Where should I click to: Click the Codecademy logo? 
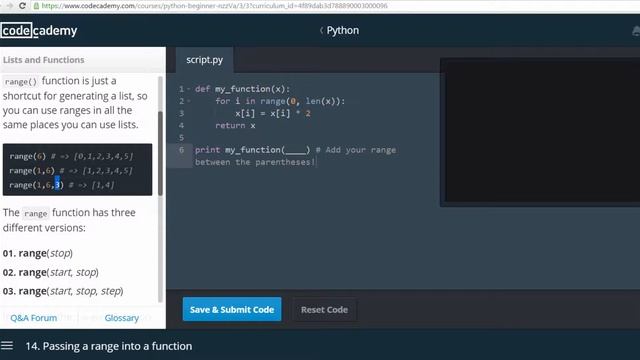click(39, 31)
